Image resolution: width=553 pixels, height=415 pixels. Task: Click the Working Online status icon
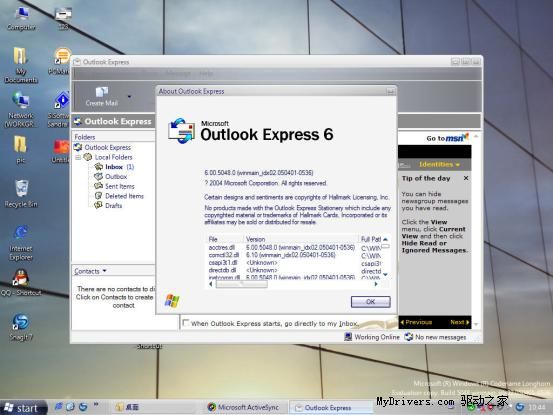[348, 337]
